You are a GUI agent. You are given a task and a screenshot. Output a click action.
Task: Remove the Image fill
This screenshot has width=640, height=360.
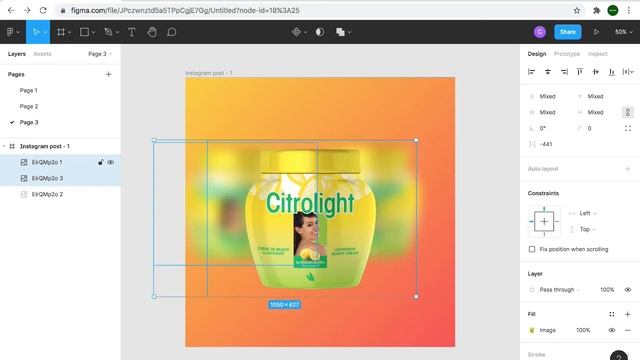point(628,330)
